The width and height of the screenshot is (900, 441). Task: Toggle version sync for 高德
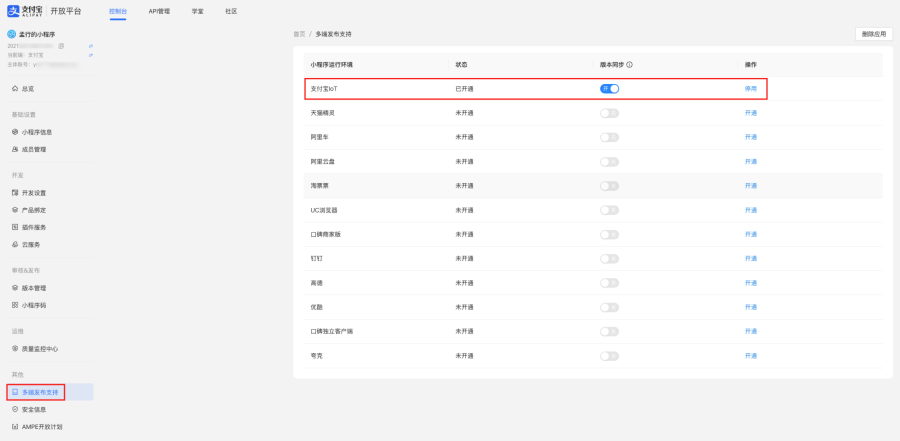(610, 283)
